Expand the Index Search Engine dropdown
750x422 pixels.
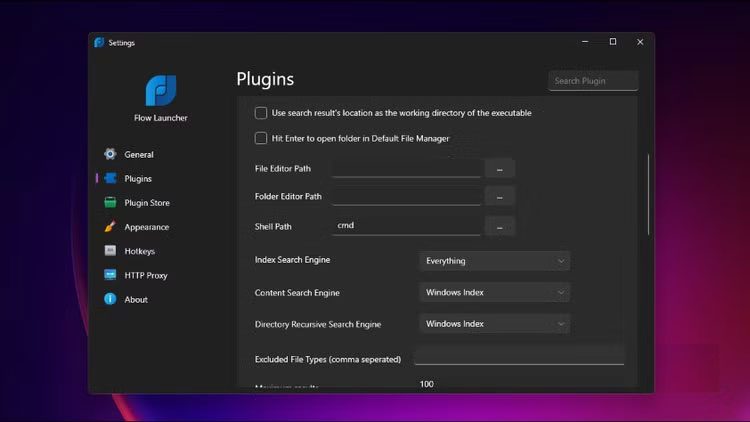click(495, 261)
